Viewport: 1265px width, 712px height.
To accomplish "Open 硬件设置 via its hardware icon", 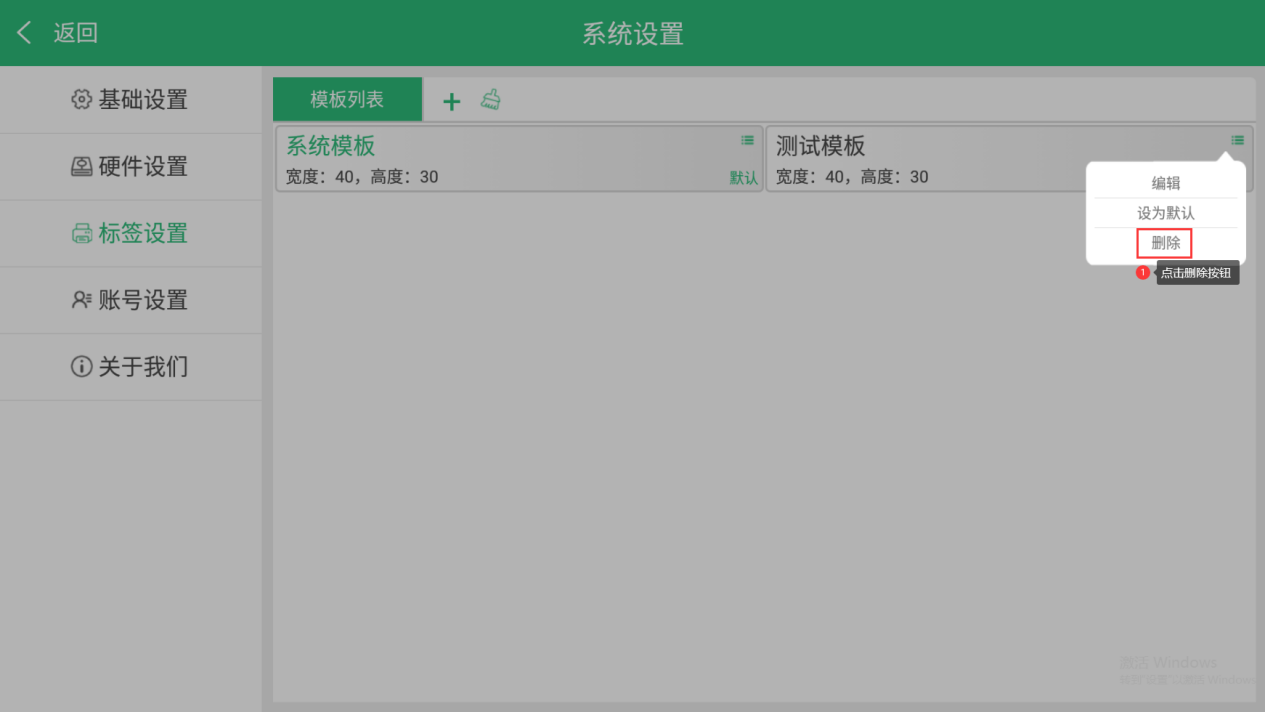I will click(81, 167).
